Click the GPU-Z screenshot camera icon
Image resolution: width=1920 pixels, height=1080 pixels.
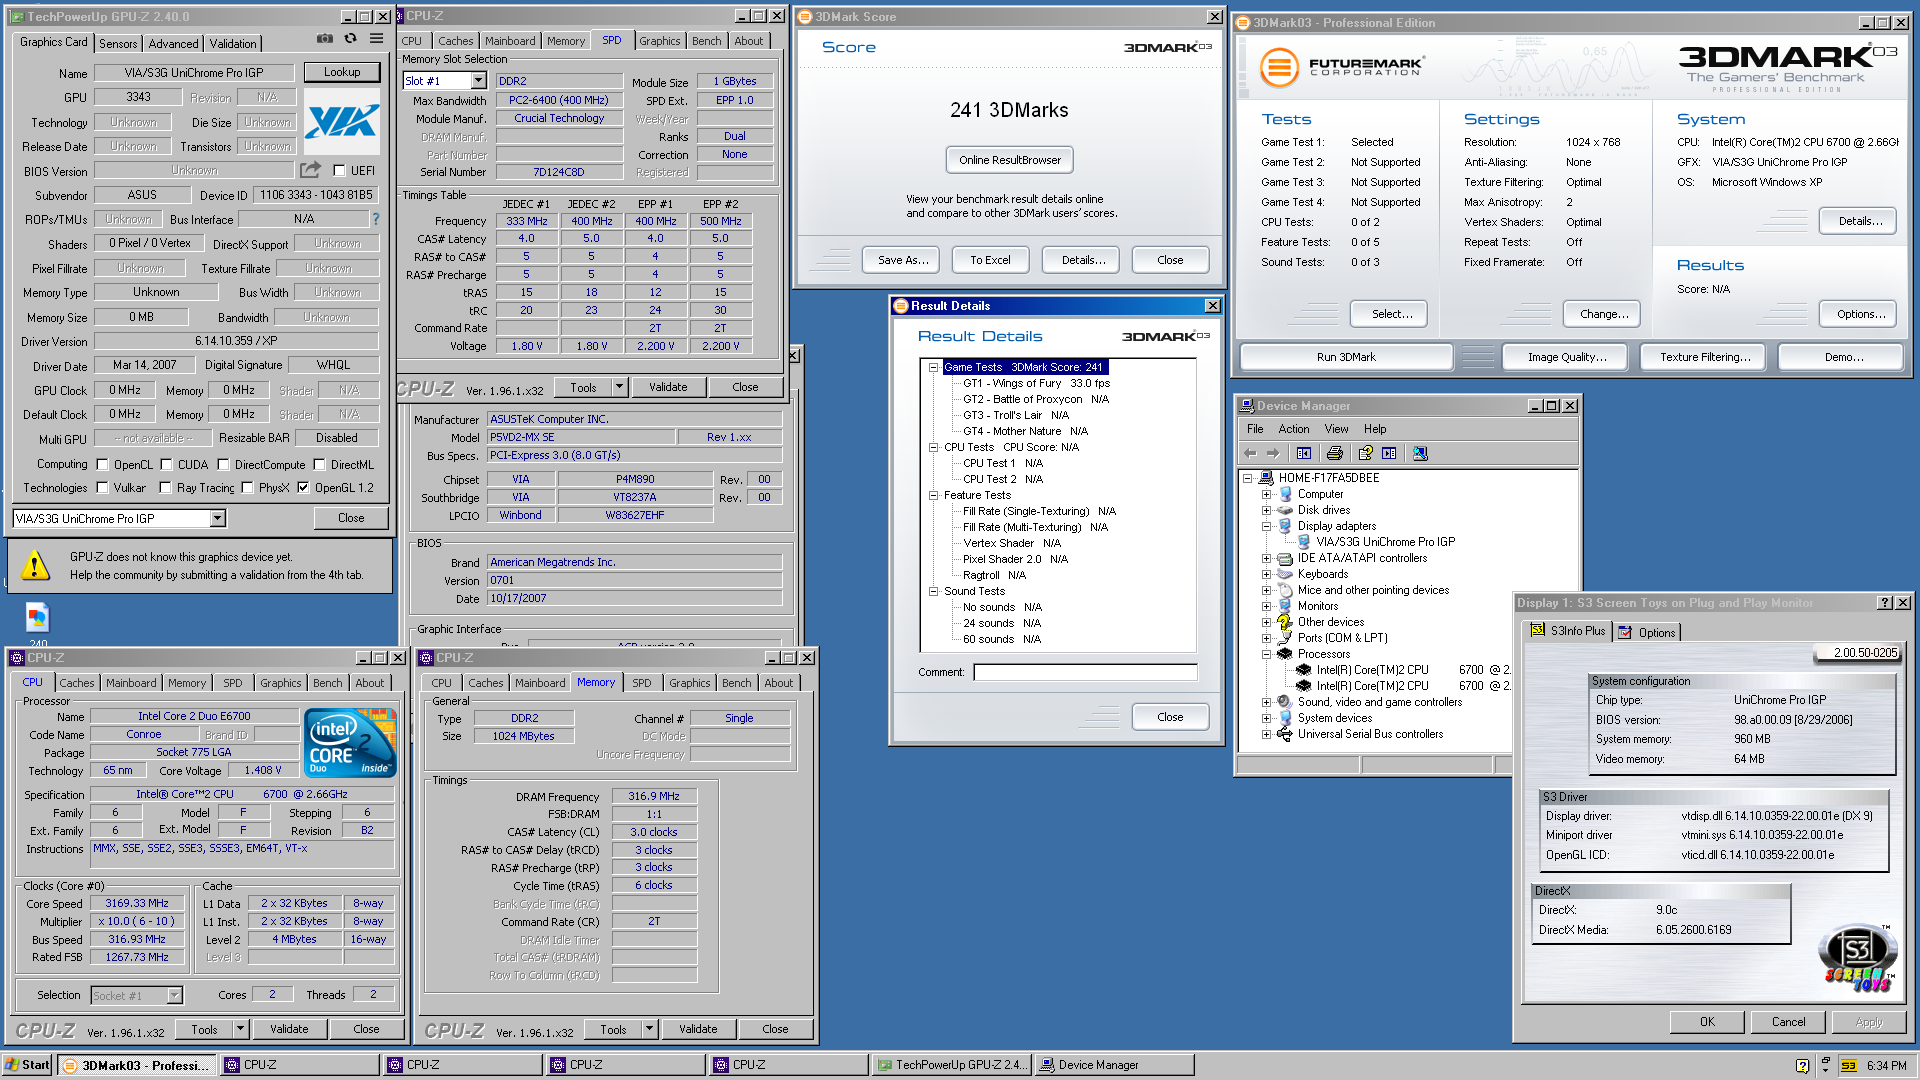pyautogui.click(x=325, y=38)
